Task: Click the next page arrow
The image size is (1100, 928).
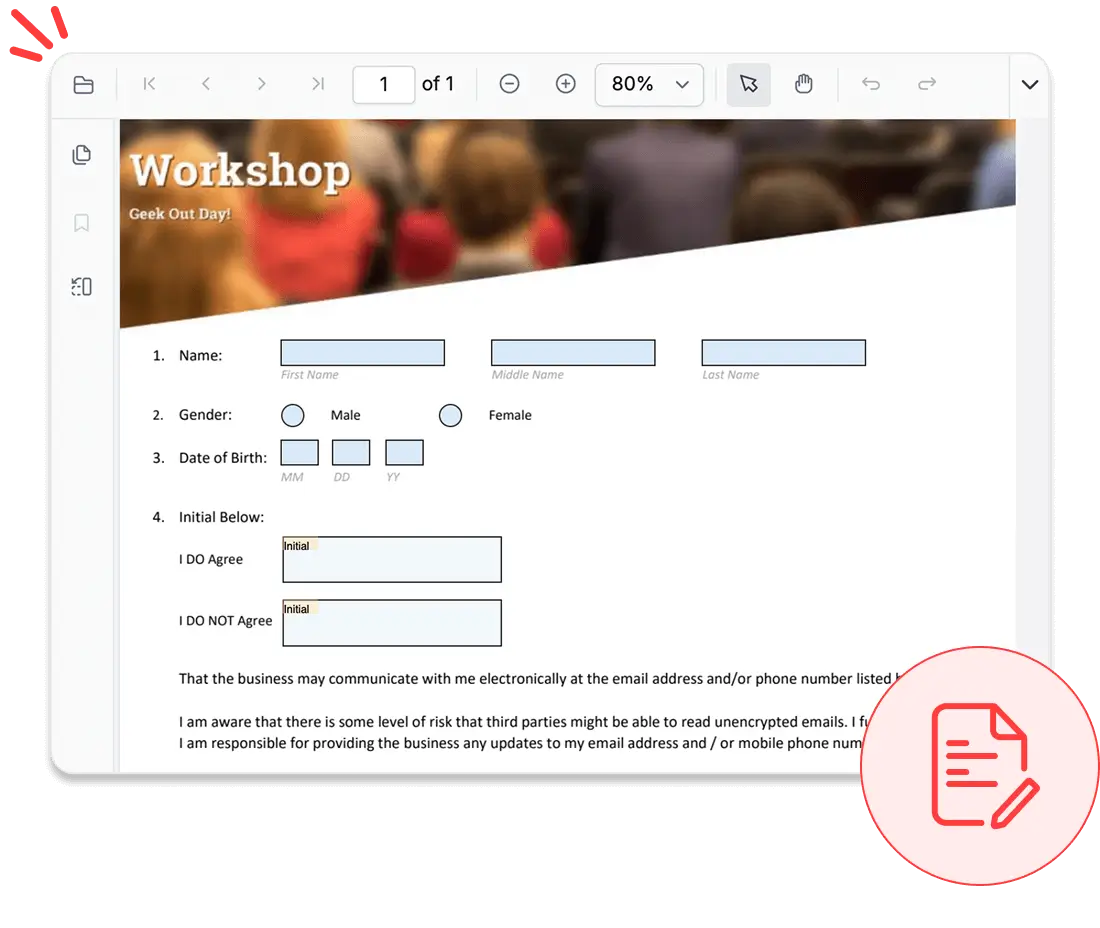Action: point(262,84)
